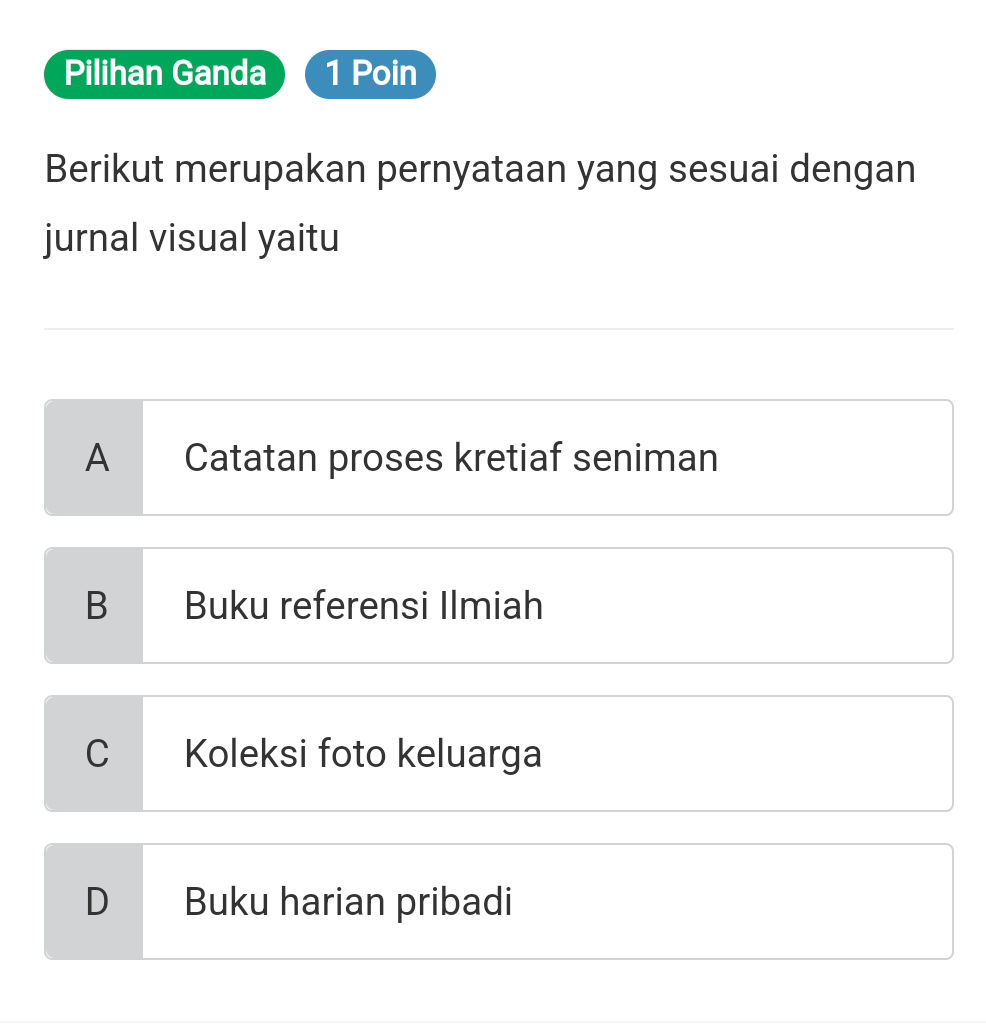Click the gray box beside option D
Screen dimensions: 986x1028
96,901
